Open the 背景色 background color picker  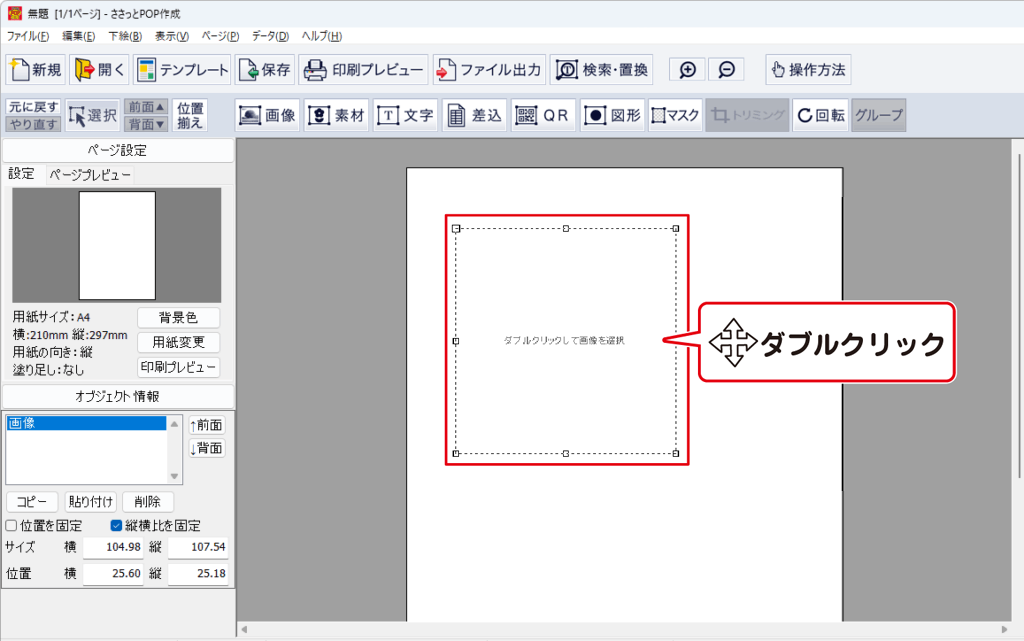178,318
